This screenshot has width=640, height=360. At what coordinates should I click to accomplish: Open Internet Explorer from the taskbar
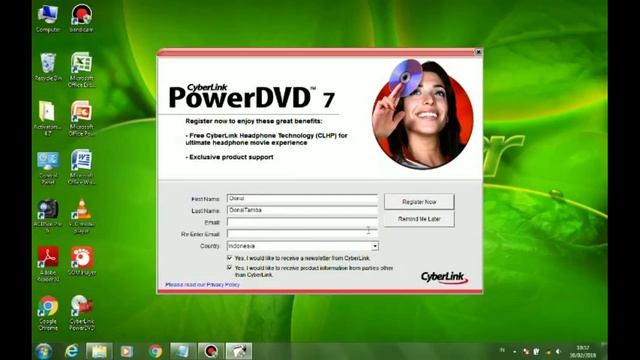click(72, 351)
